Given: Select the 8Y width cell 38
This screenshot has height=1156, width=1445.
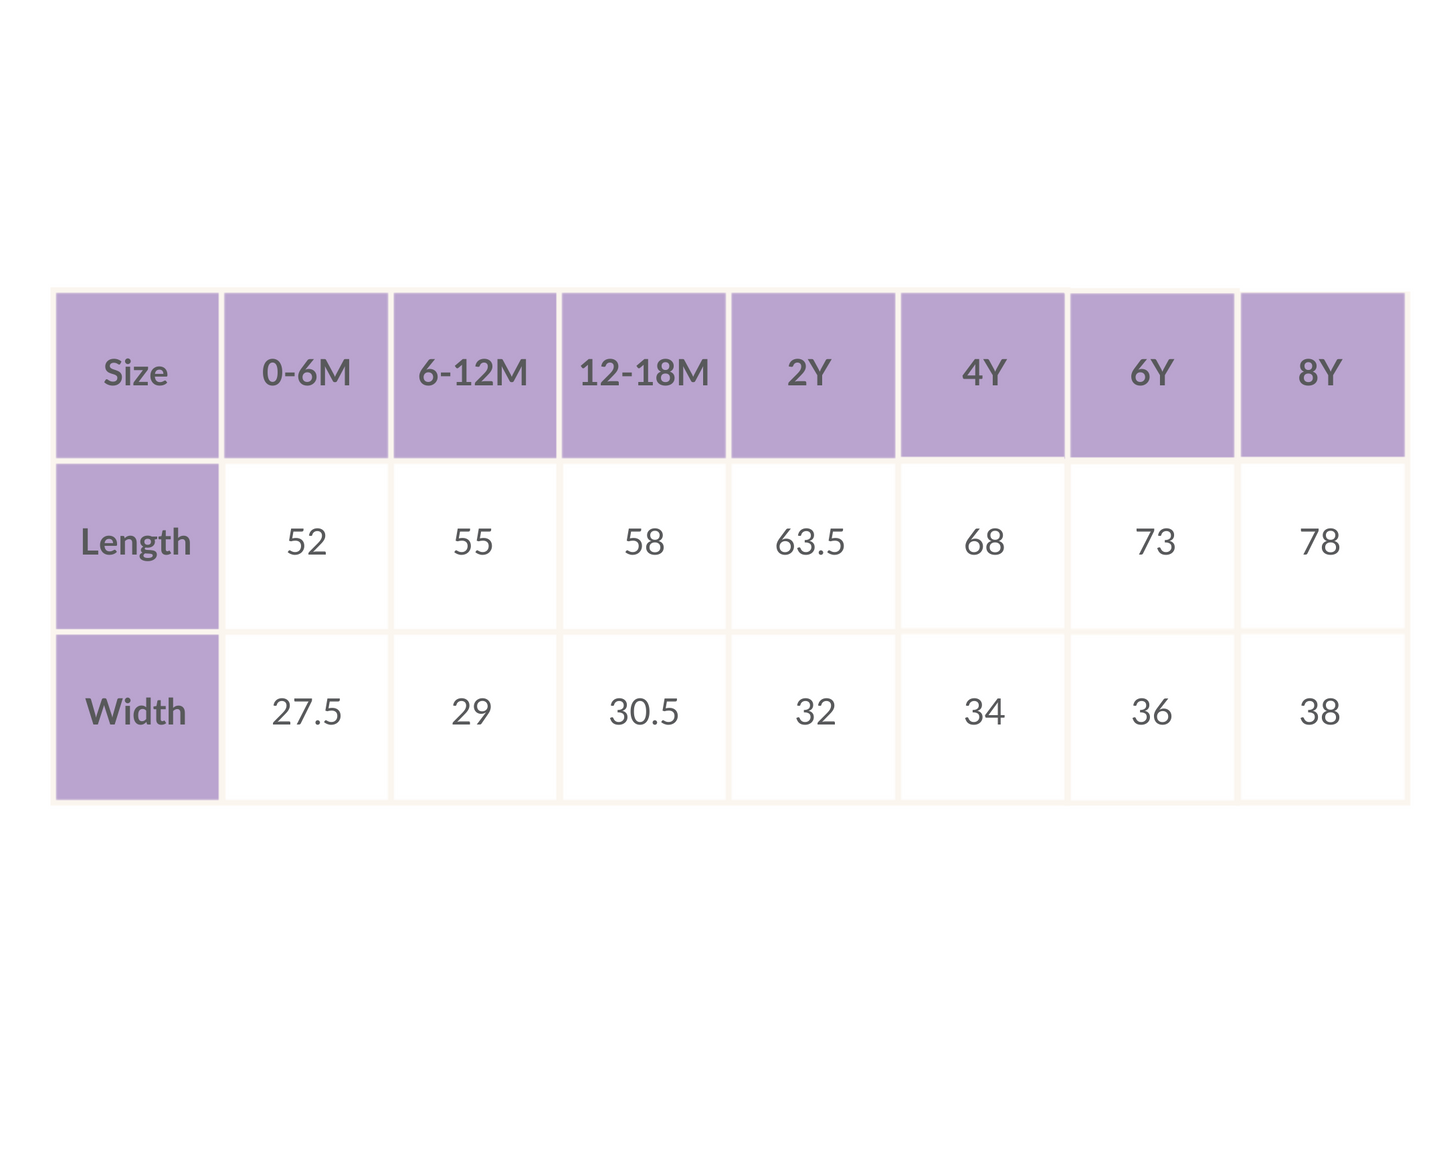Looking at the screenshot, I should click(1321, 714).
